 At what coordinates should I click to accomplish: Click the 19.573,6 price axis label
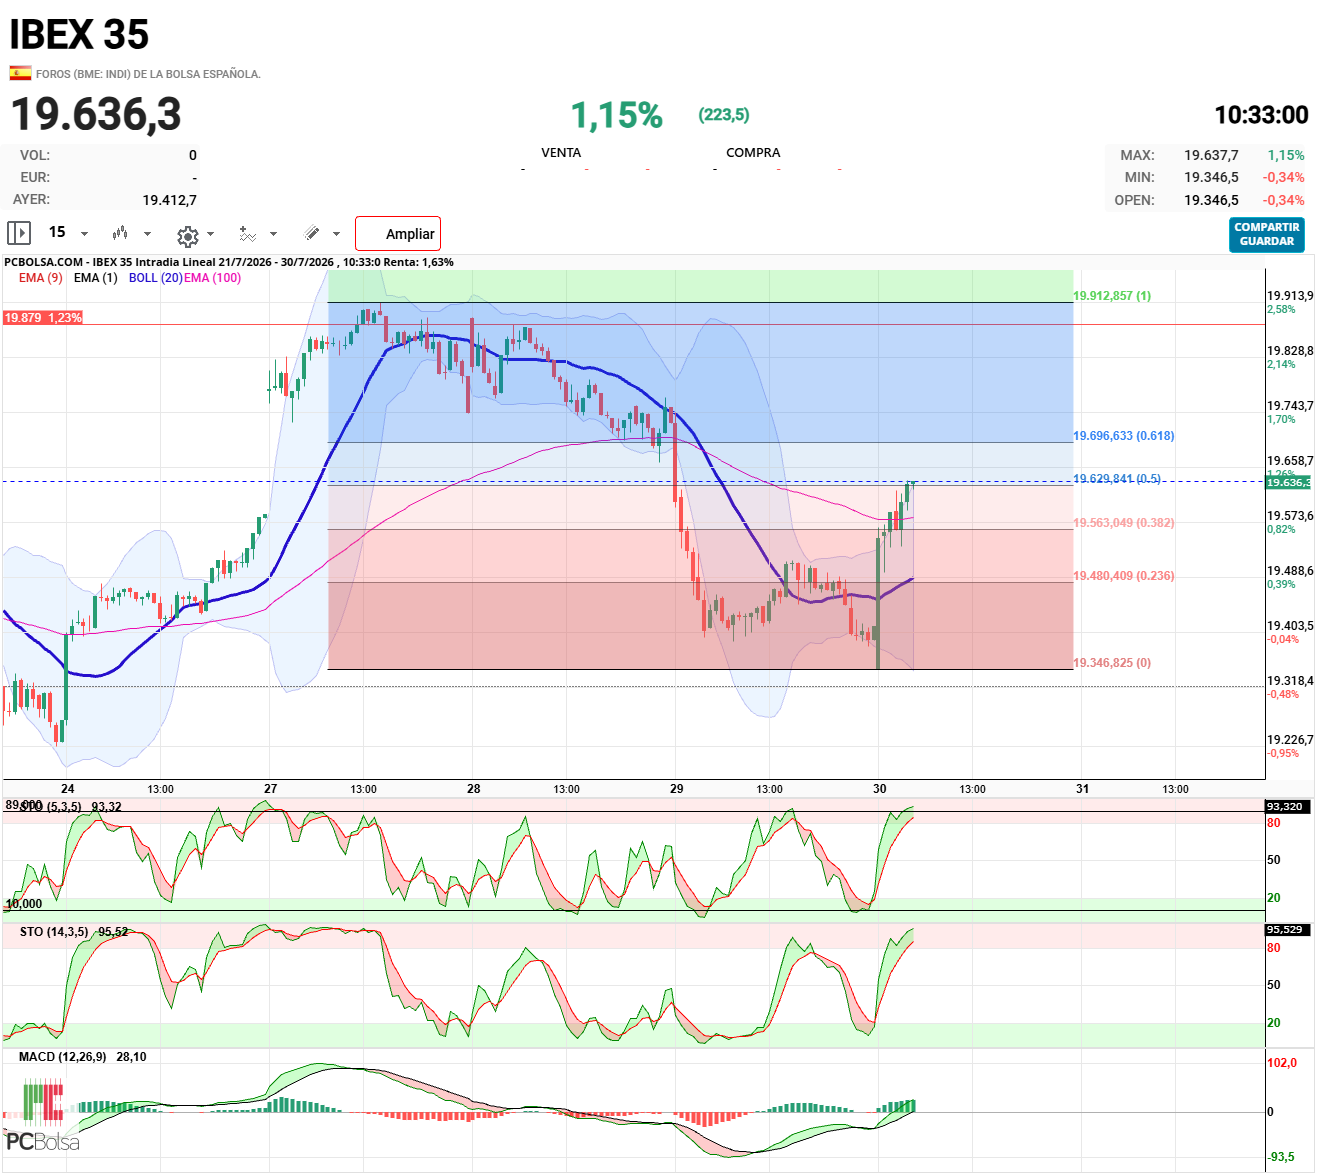click(1290, 516)
